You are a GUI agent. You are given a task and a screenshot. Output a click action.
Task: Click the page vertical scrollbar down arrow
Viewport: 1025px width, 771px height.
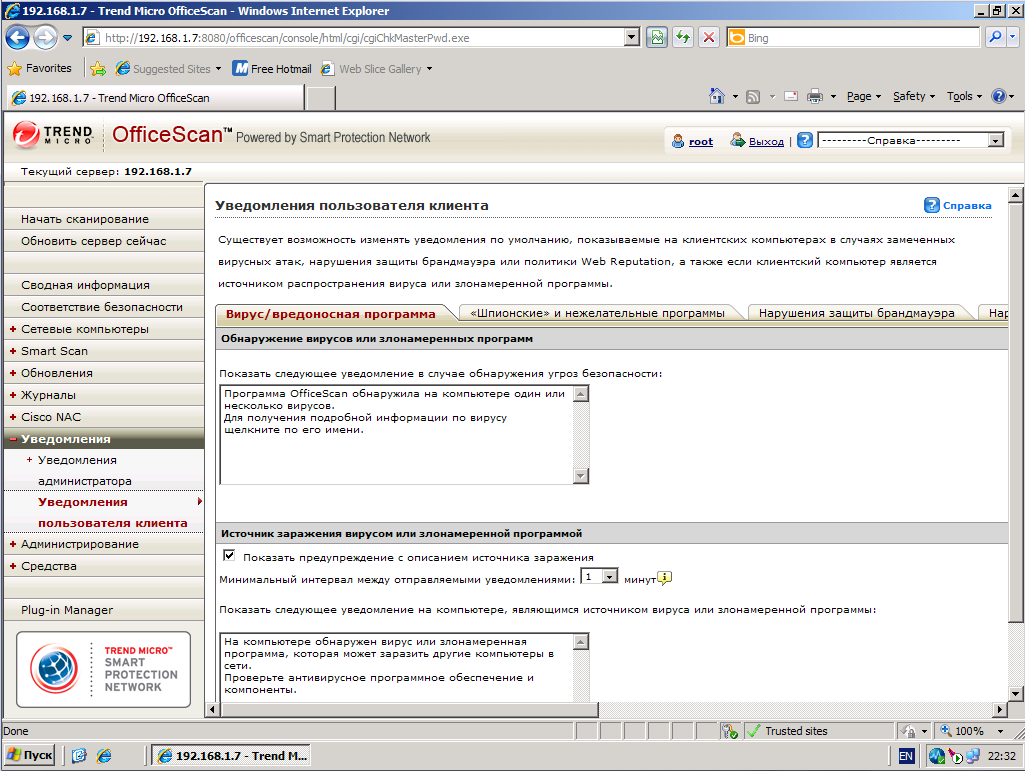[1015, 694]
